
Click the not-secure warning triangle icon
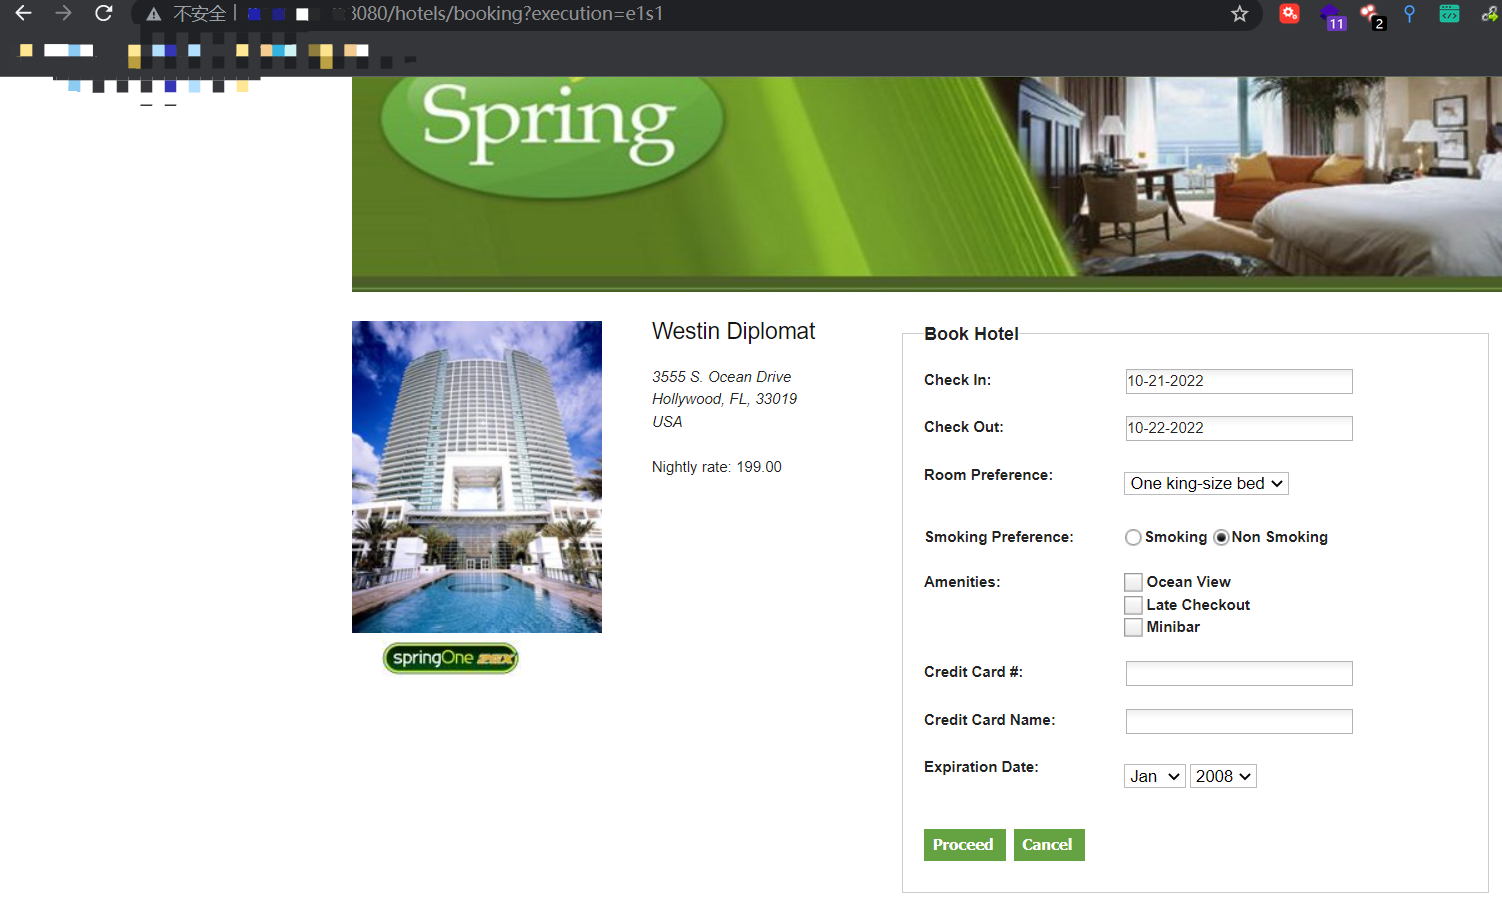click(x=153, y=14)
